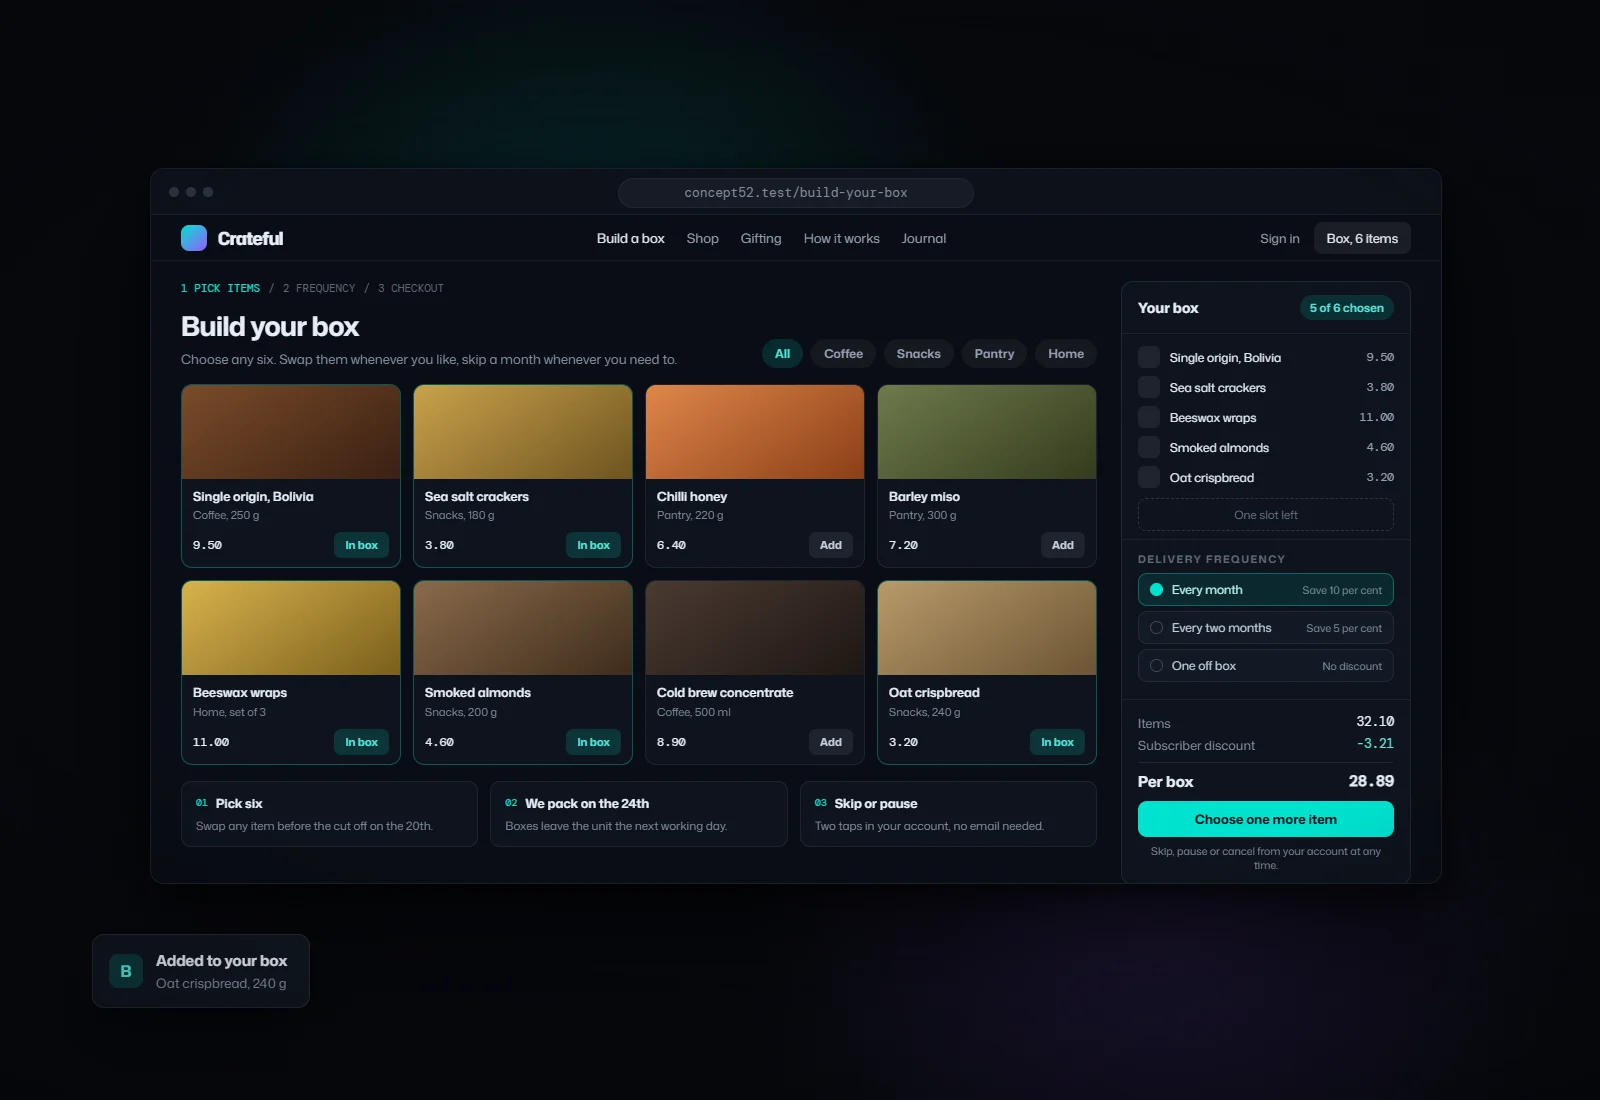Open How it works page

click(841, 239)
